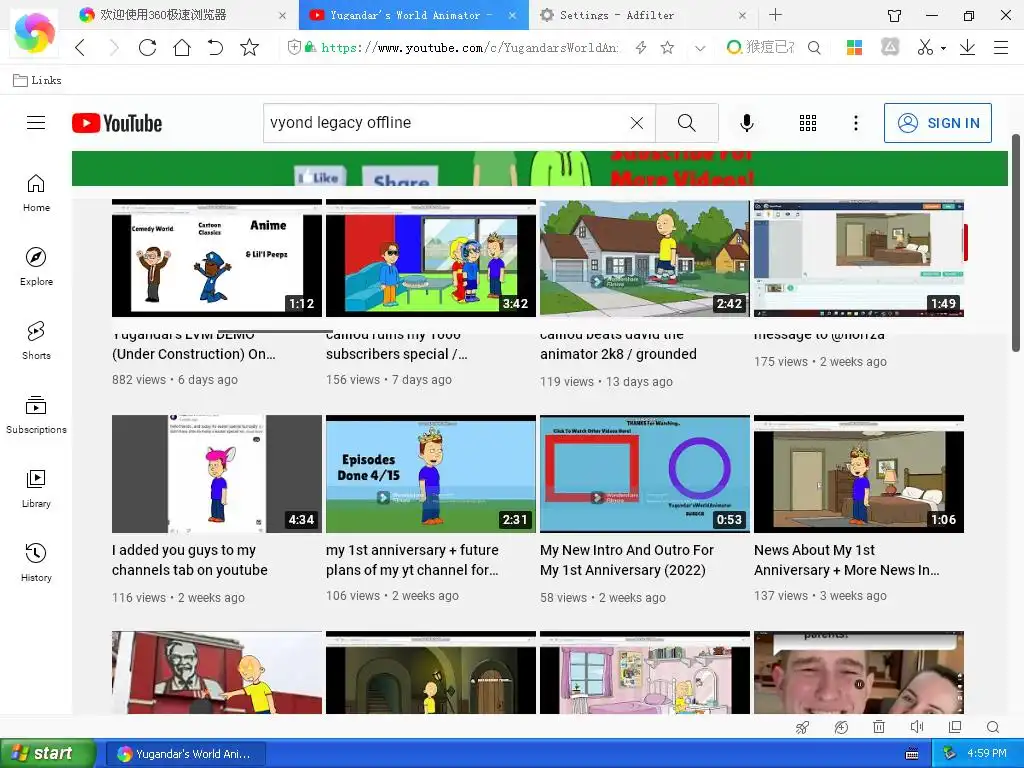1024x768 pixels.
Task: Click the star icon inside address bar
Action: pyautogui.click(x=667, y=47)
